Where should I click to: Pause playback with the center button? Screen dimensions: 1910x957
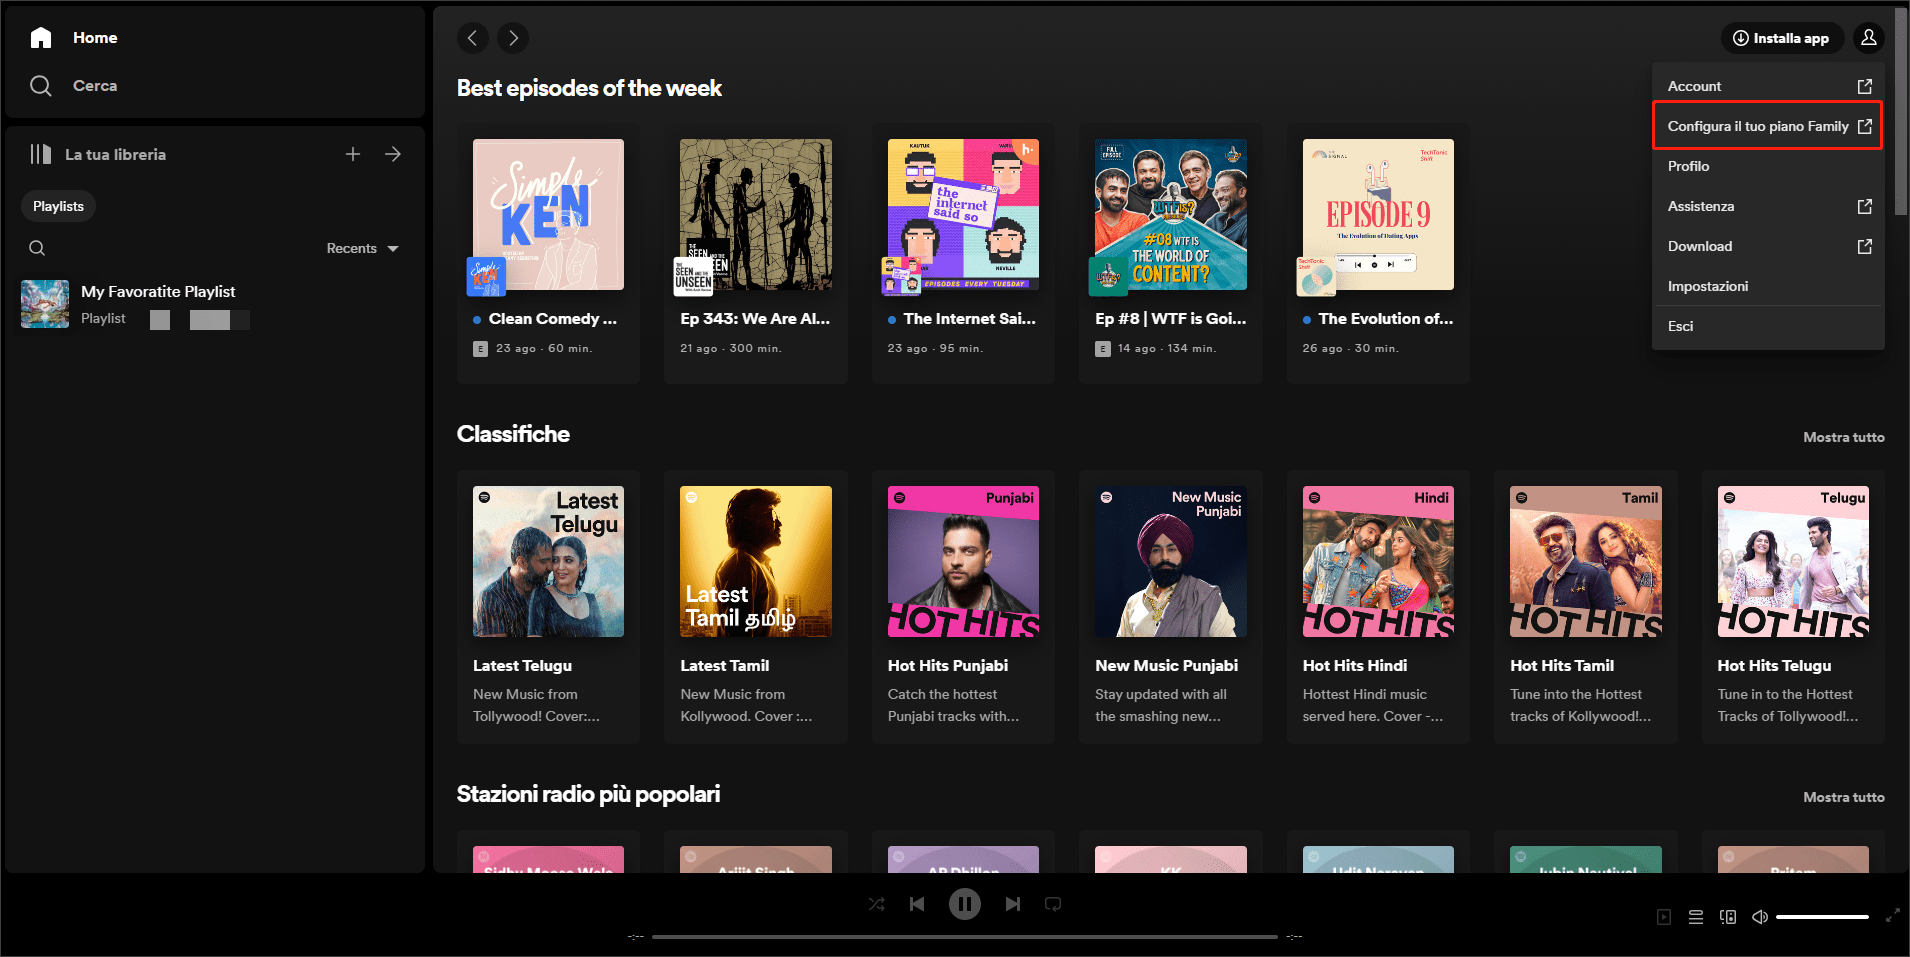pyautogui.click(x=965, y=904)
